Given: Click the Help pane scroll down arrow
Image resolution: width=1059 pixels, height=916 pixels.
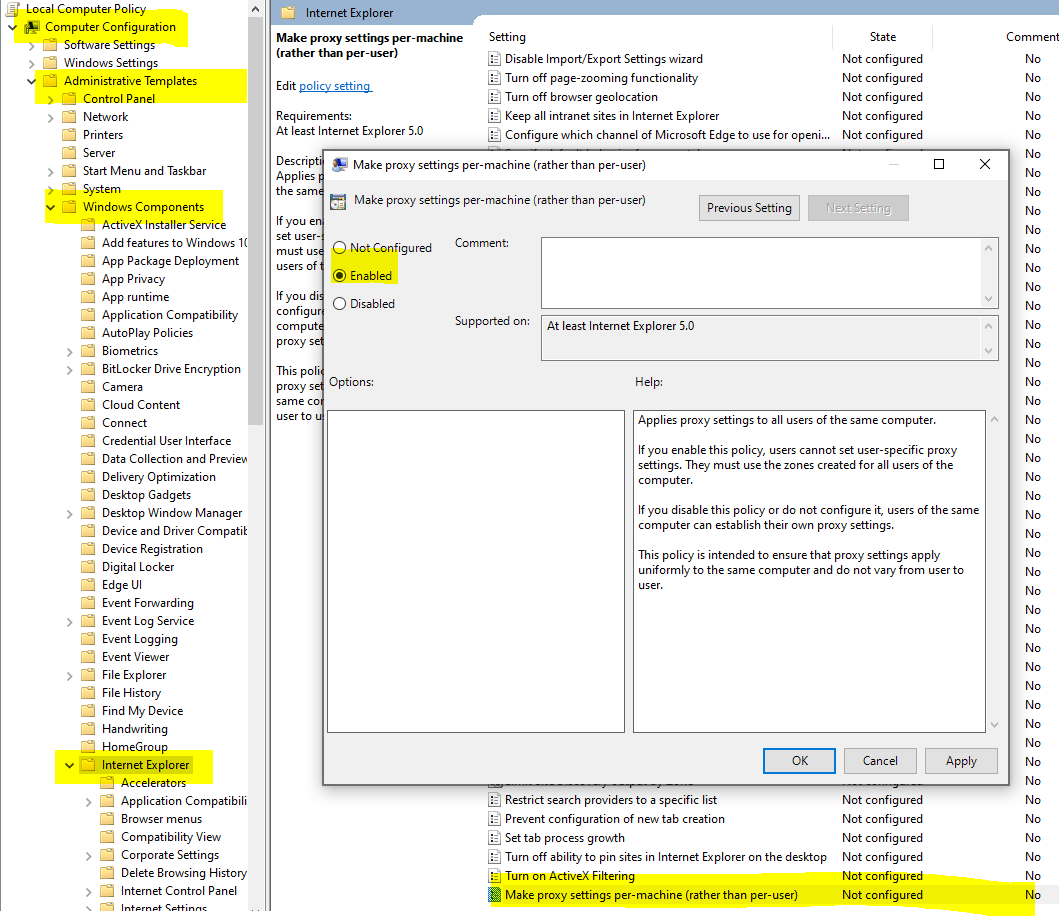Looking at the screenshot, I should 994,725.
